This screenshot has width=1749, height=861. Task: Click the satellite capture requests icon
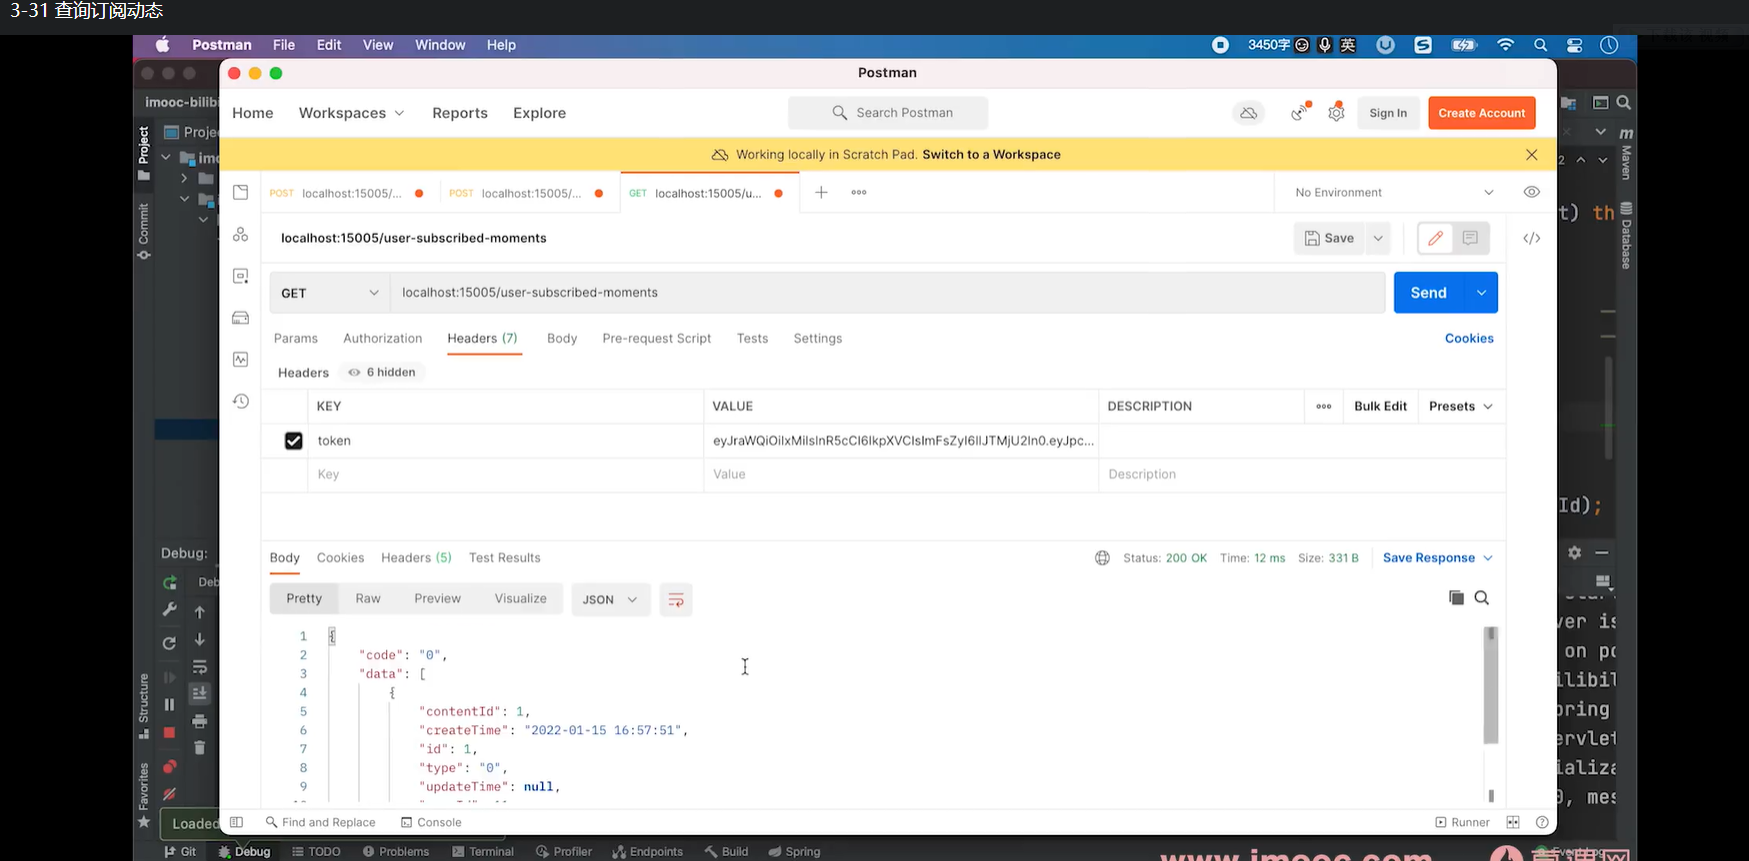[1300, 113]
